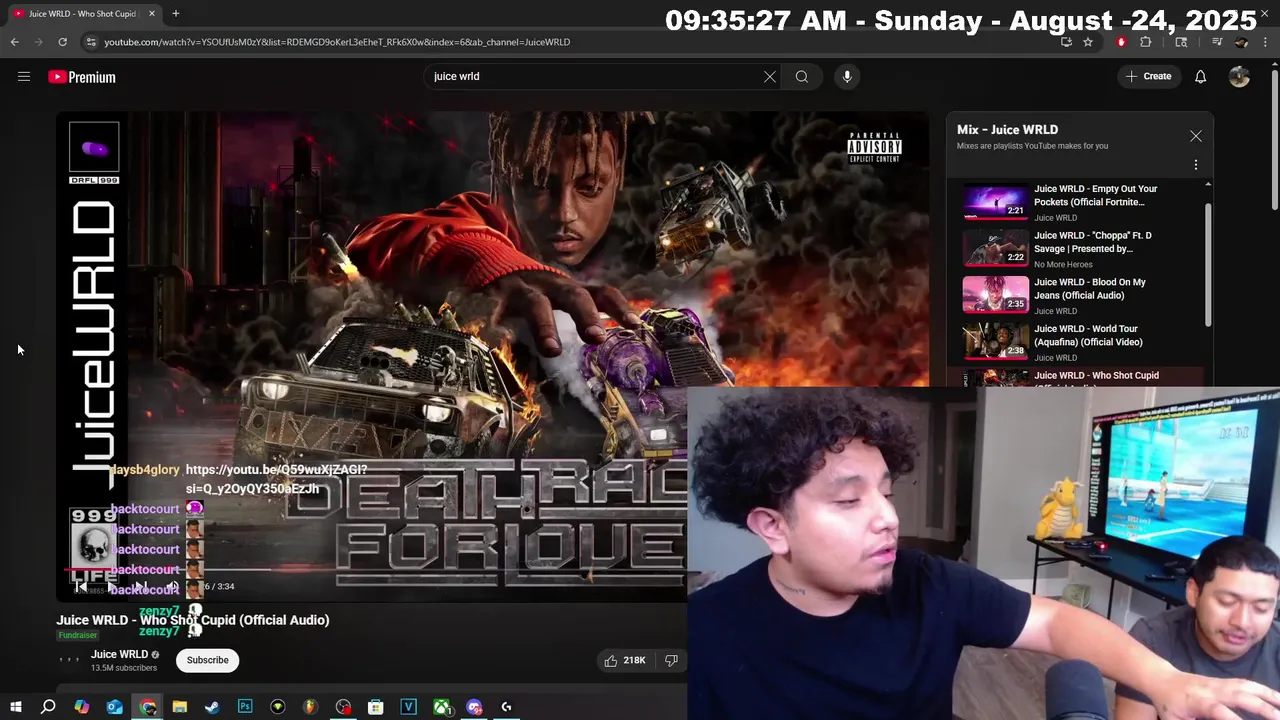Viewport: 1280px width, 720px height.
Task: Open the YouTube account avatar menu
Action: (x=1239, y=77)
